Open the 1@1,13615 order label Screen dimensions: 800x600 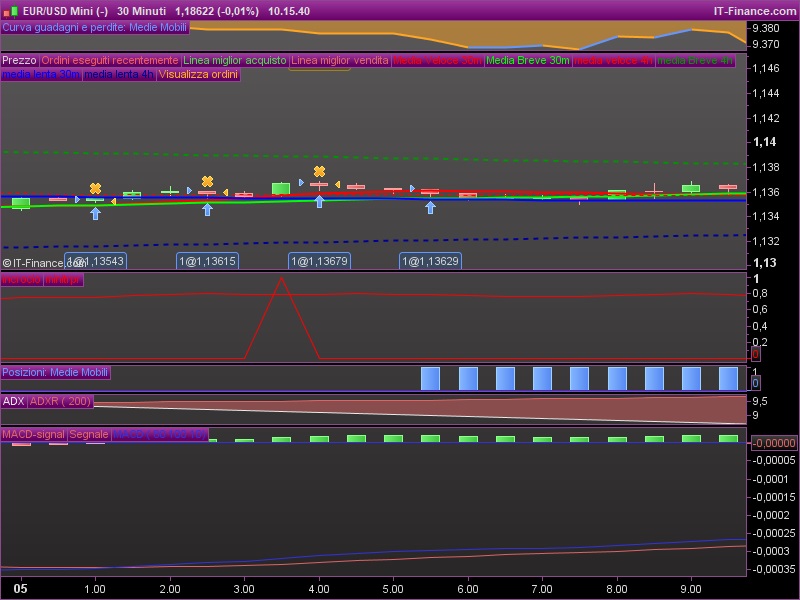(207, 261)
